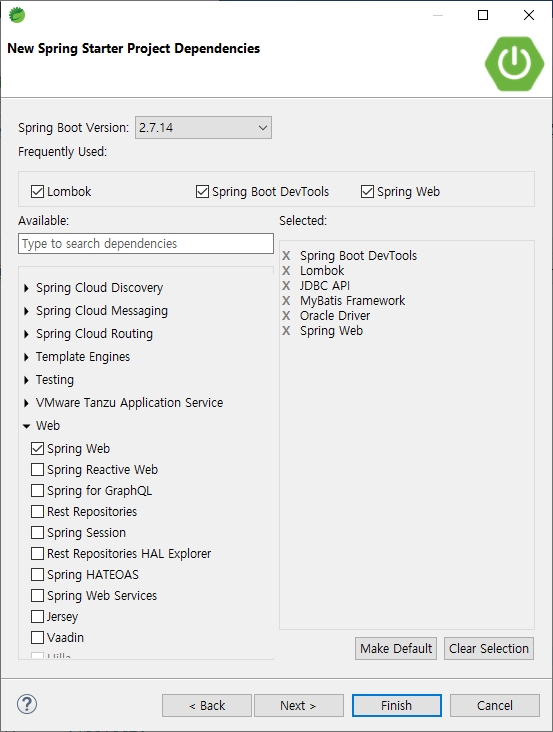
Task: Uncheck Spring Boot DevTools in Frequently Used
Action: (202, 191)
